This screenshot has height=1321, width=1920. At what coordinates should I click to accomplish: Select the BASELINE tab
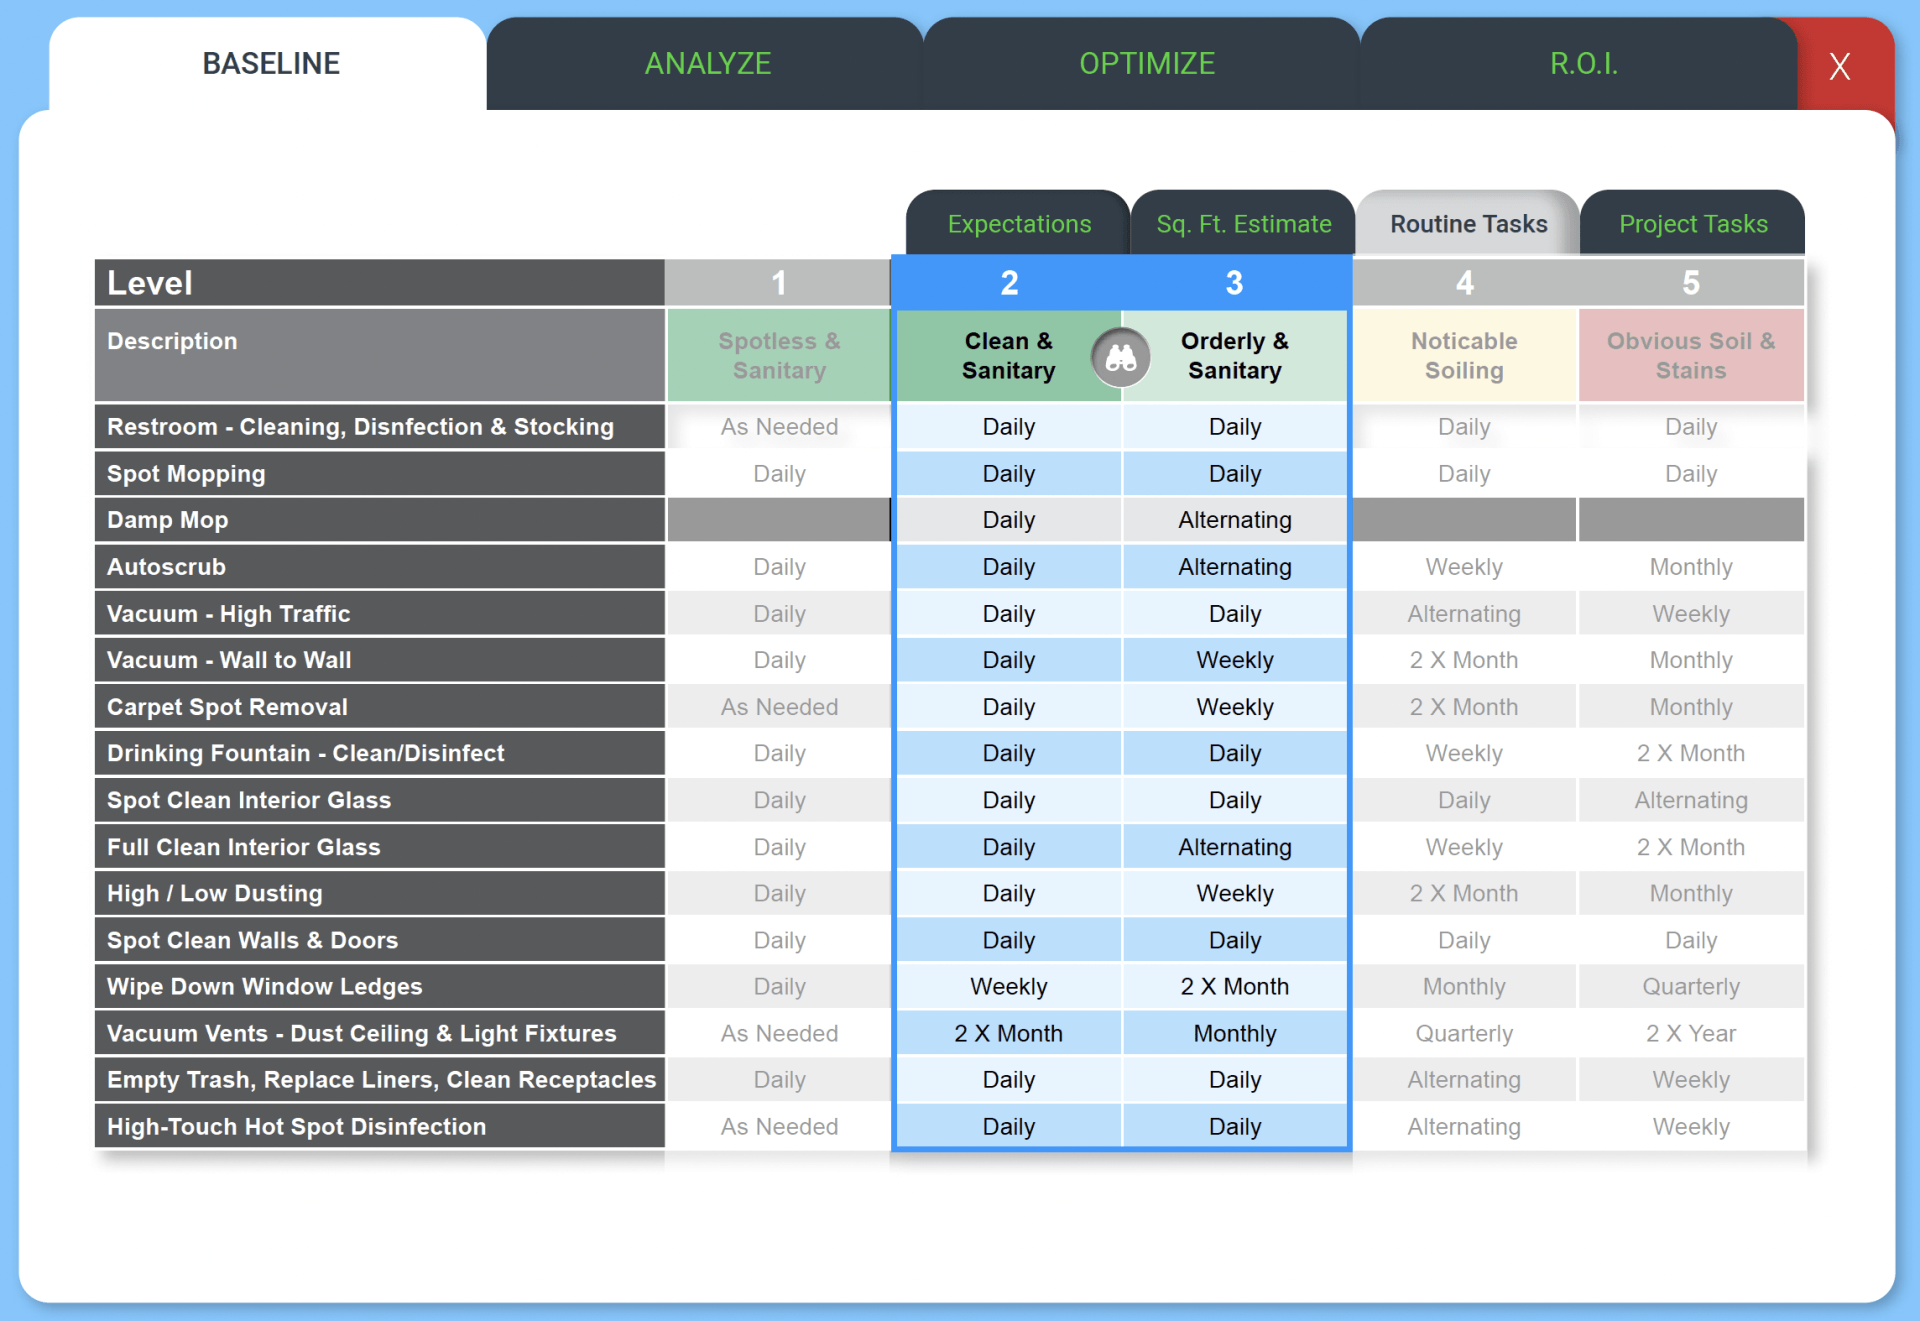[x=270, y=64]
